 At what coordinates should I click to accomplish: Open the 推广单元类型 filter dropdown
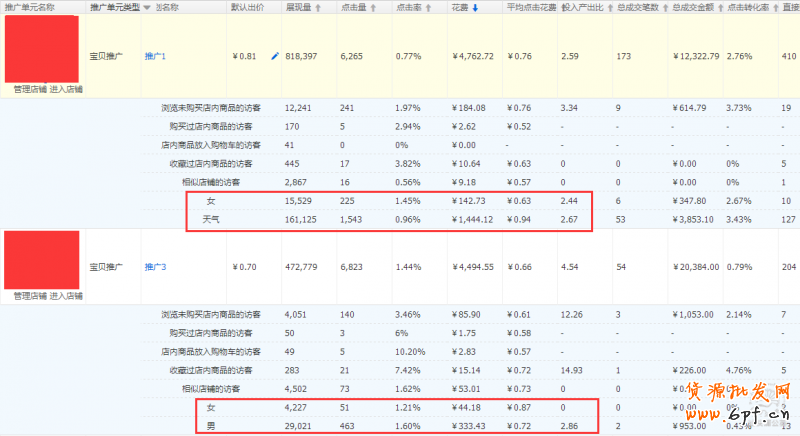147,8
